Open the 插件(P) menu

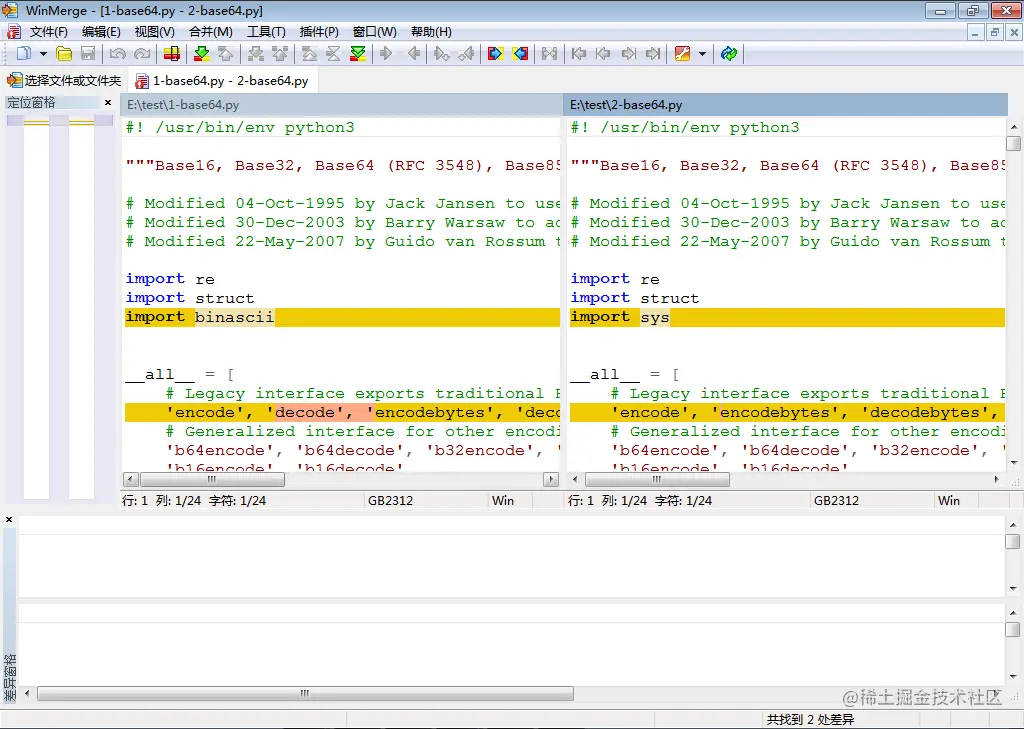[x=319, y=32]
